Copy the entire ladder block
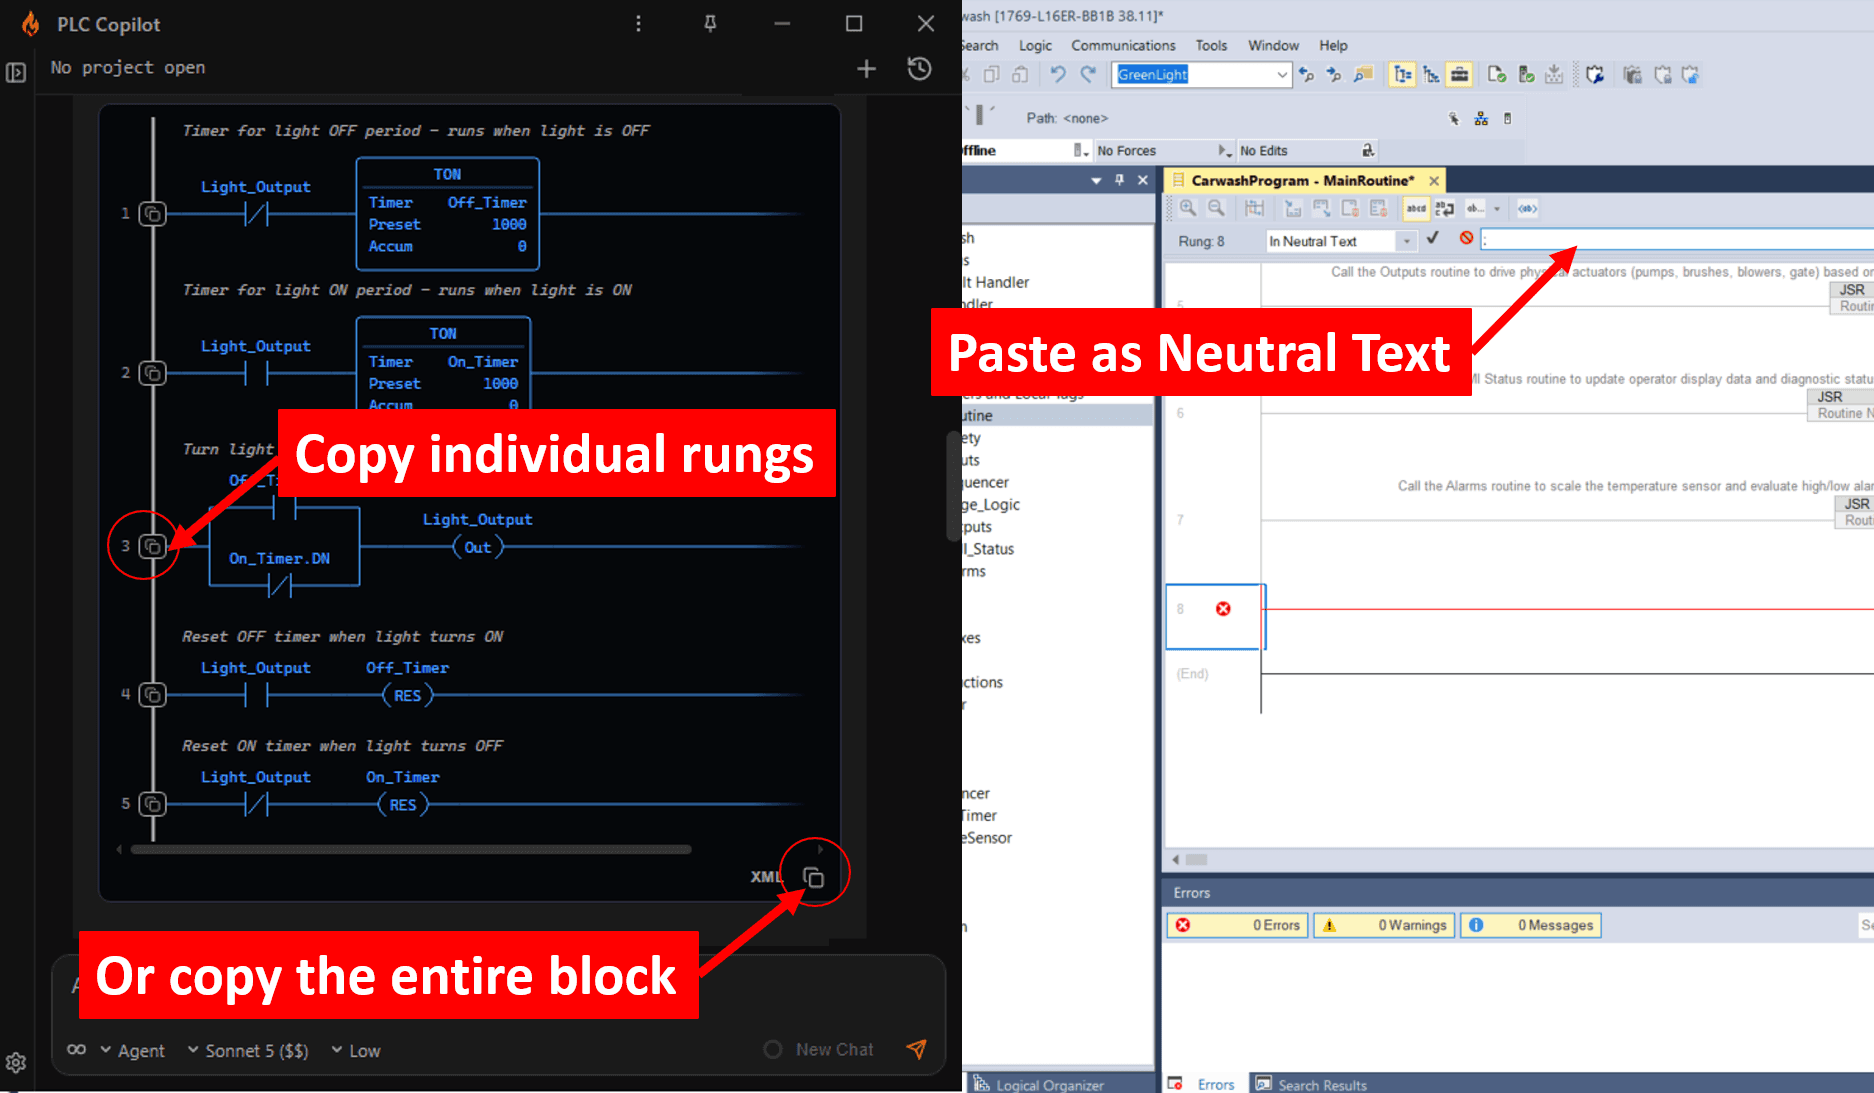 click(x=814, y=877)
